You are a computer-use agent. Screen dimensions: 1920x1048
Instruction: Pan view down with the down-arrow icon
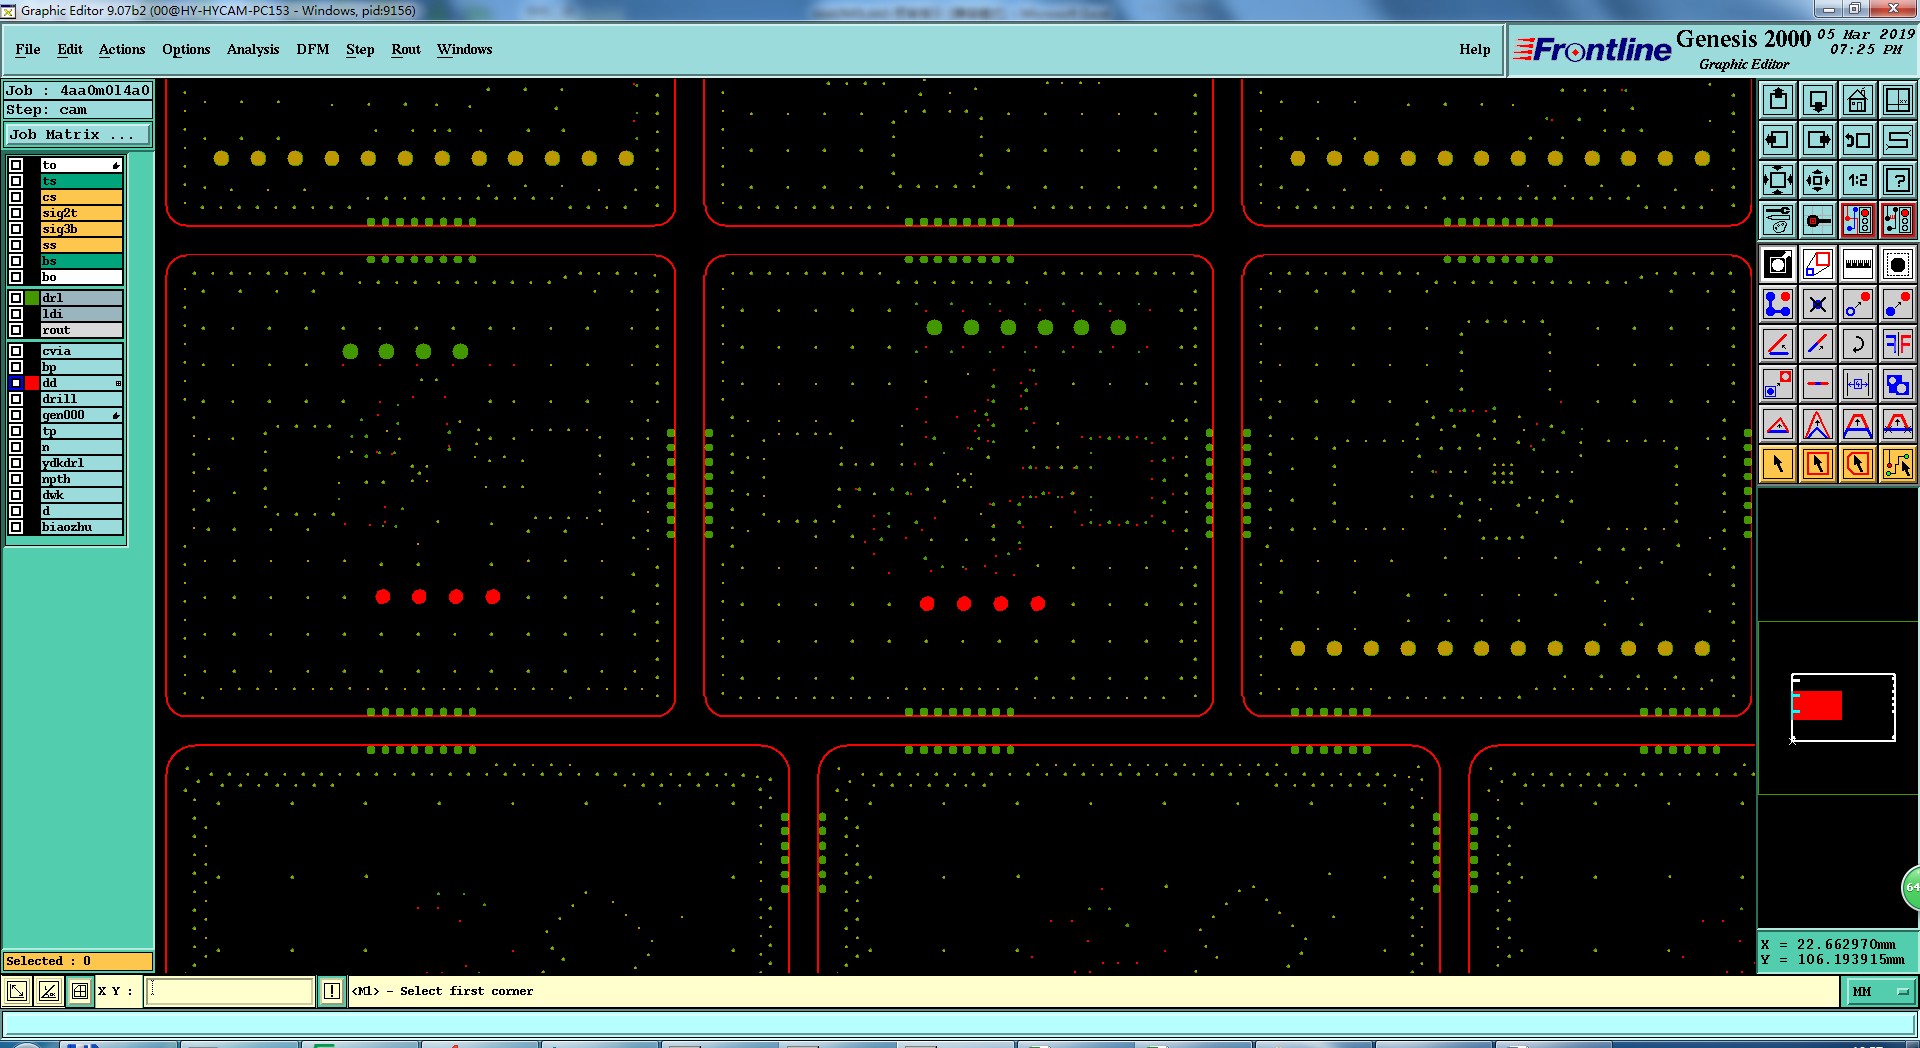click(1818, 100)
